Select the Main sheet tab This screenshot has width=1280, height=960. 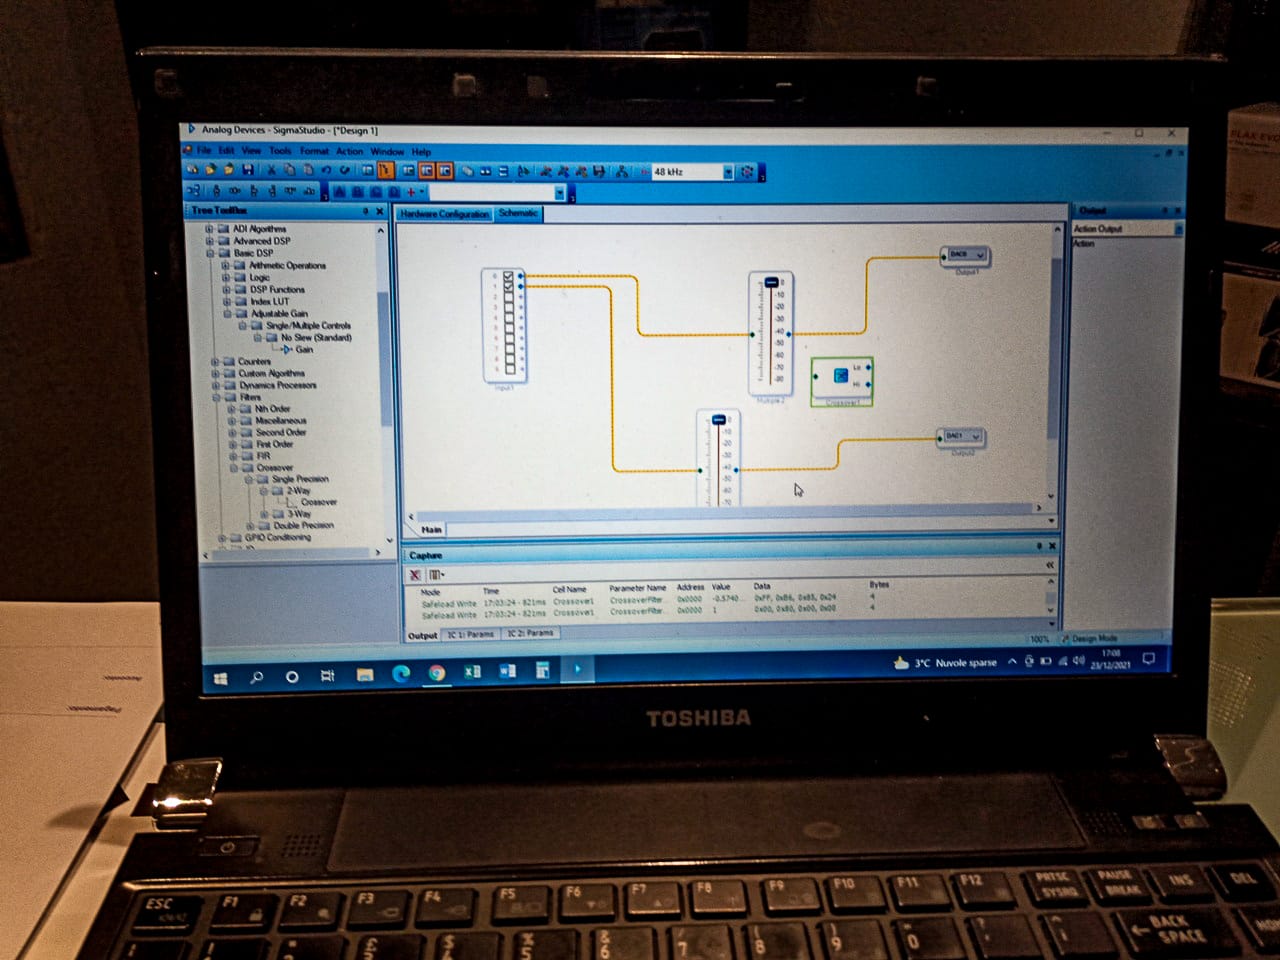coord(431,530)
